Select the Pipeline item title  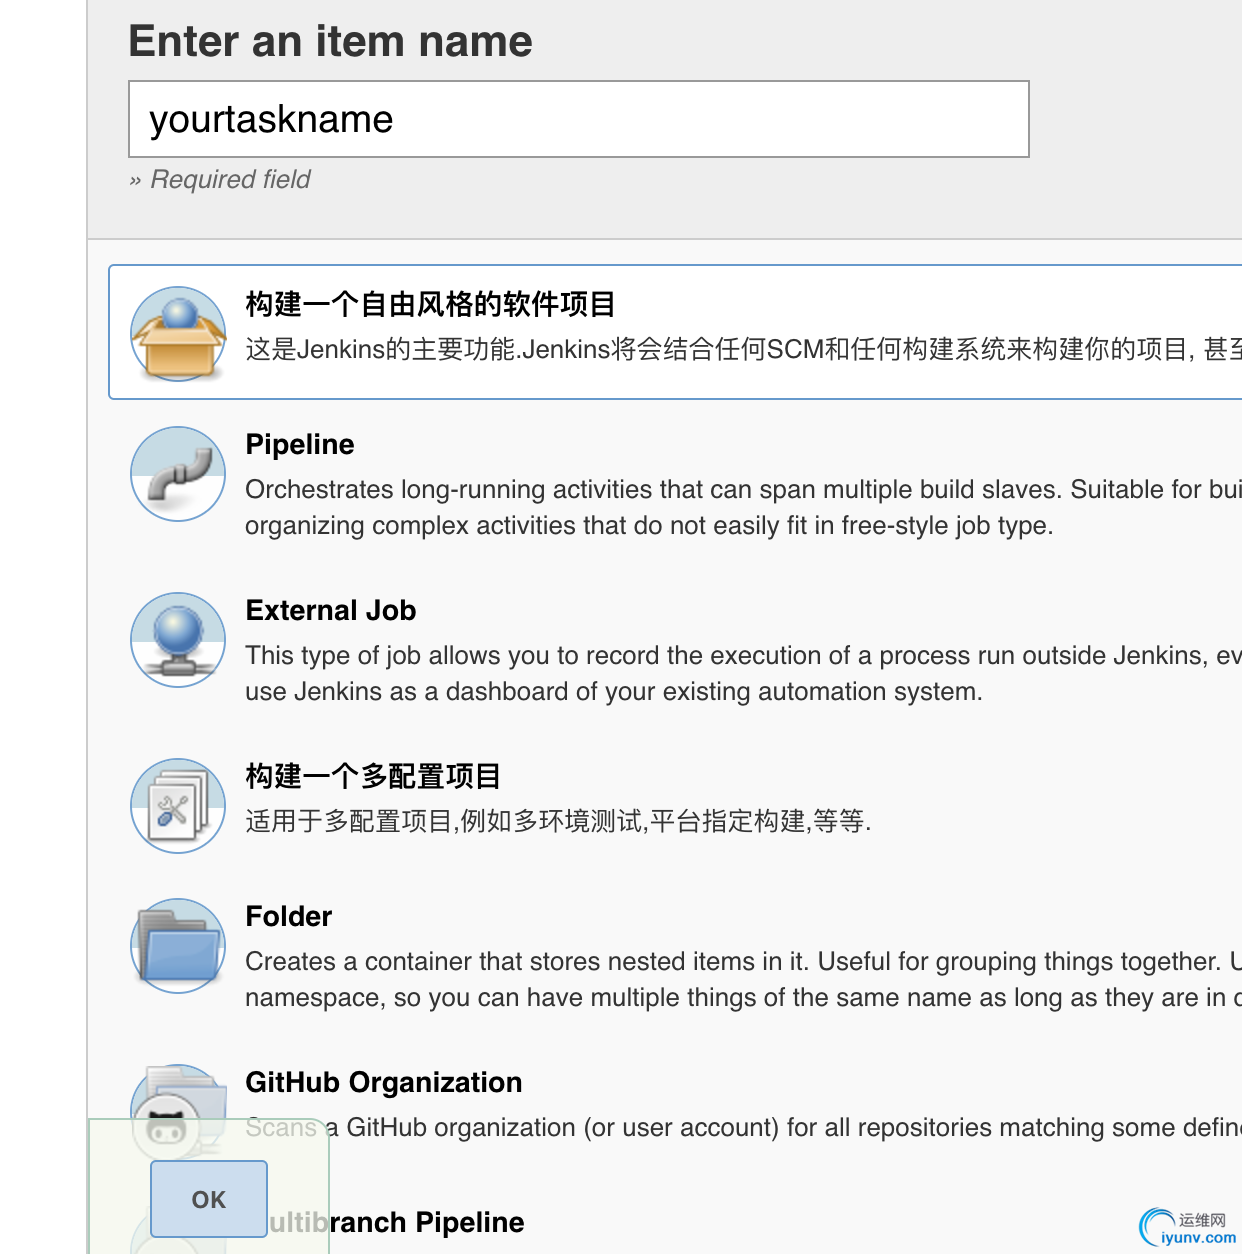[x=300, y=444]
